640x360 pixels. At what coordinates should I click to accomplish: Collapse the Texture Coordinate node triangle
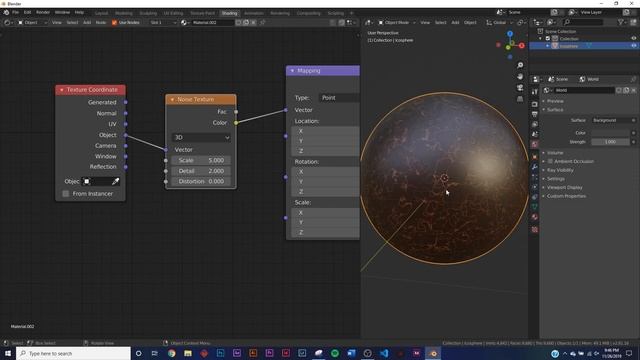tap(62, 90)
